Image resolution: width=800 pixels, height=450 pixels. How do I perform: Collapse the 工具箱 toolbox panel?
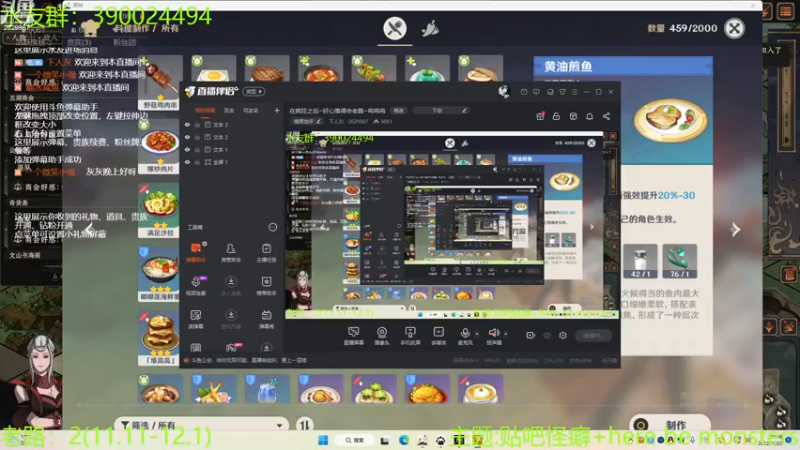coord(273,227)
